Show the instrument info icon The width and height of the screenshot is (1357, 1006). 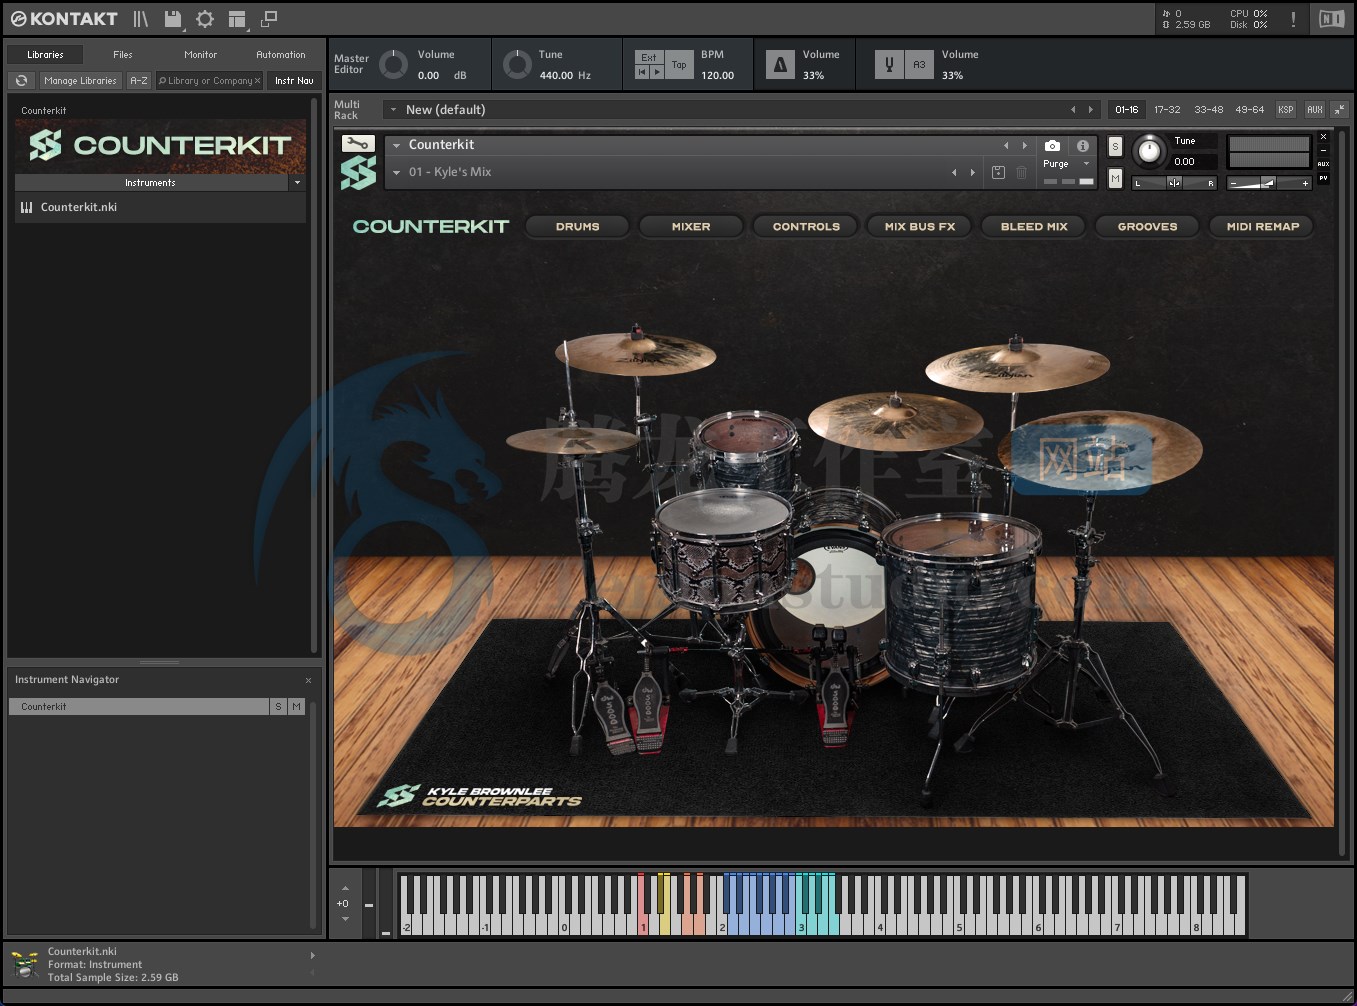(x=1082, y=145)
